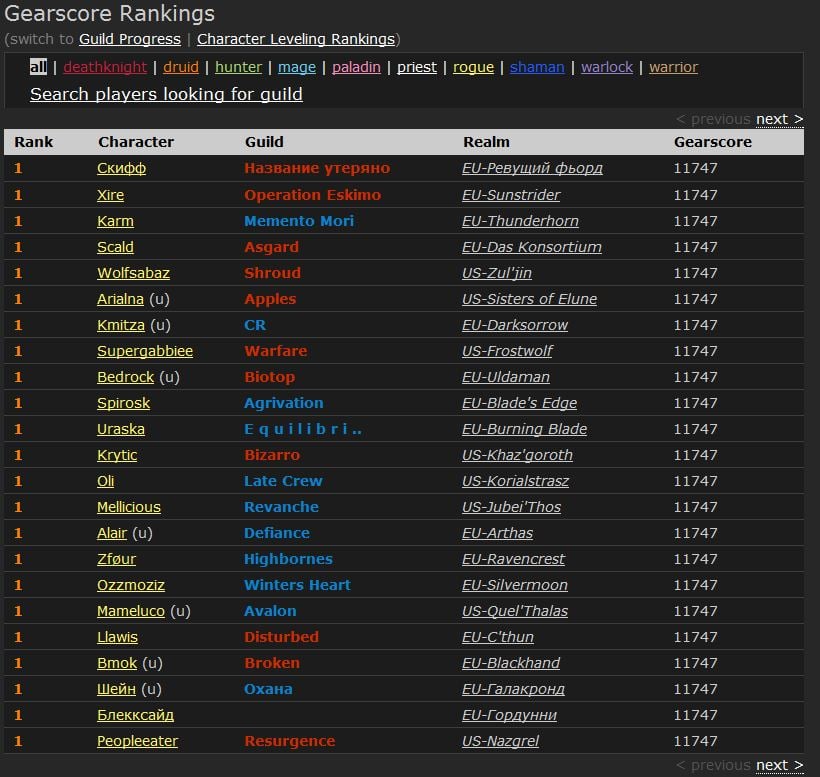Open the Memento Mori guild page

click(299, 221)
